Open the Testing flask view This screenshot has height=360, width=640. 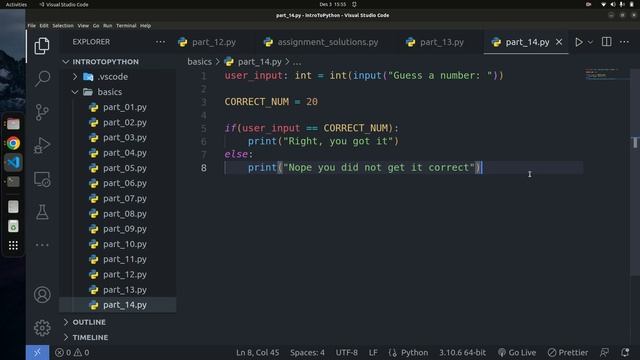click(42, 212)
